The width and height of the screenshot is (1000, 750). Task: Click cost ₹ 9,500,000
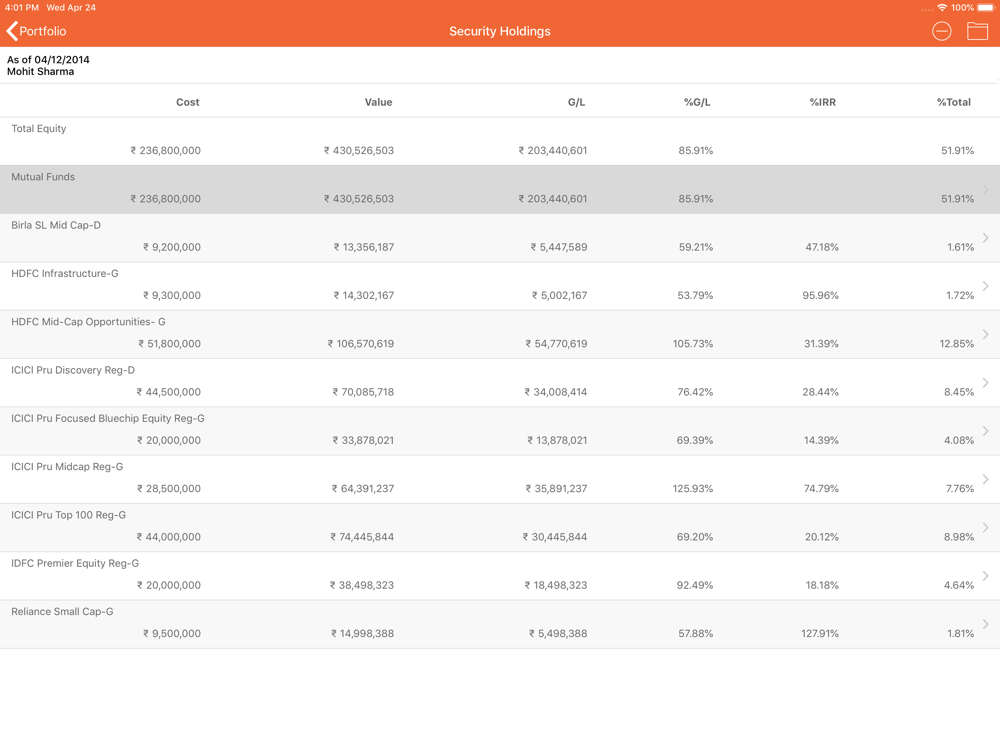click(x=172, y=634)
